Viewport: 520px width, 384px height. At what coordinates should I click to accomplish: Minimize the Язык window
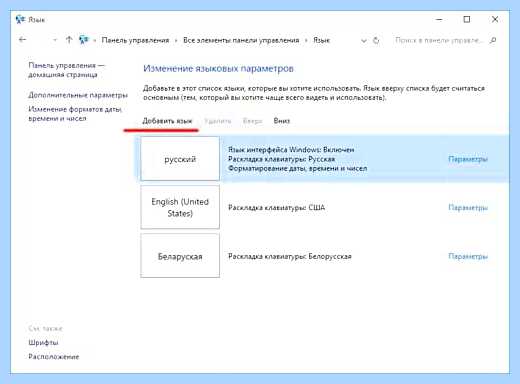tap(439, 20)
